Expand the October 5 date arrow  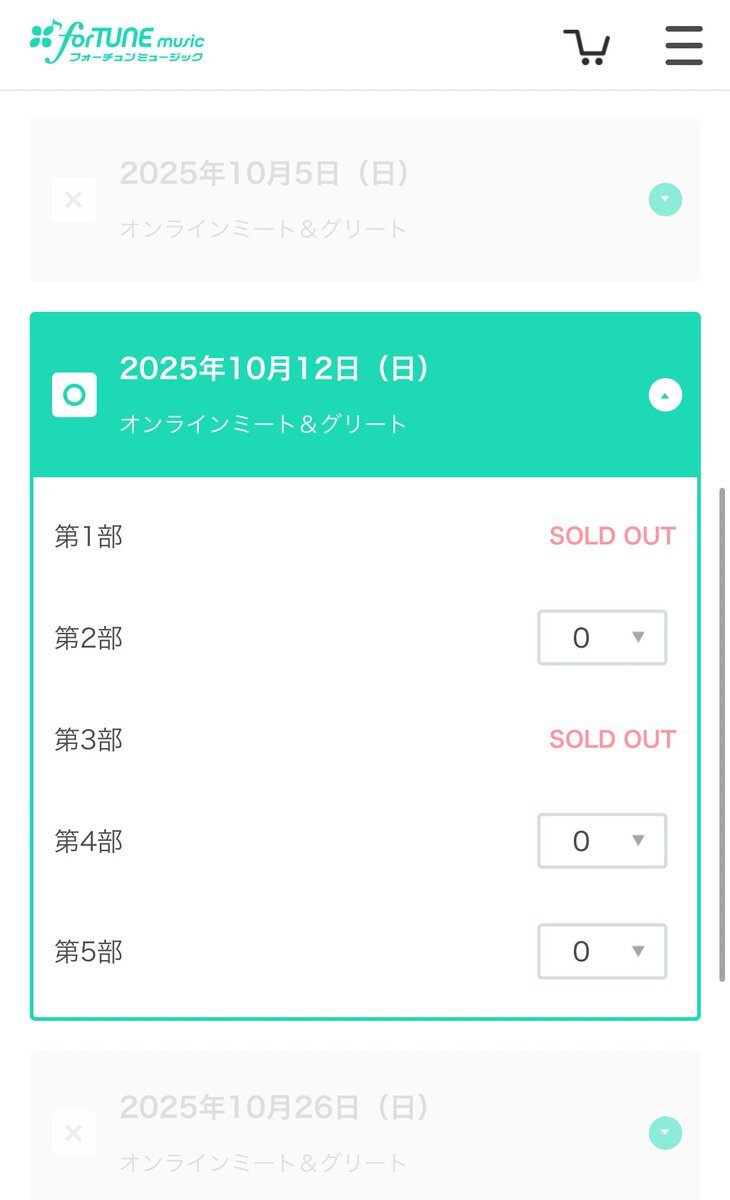pyautogui.click(x=665, y=200)
